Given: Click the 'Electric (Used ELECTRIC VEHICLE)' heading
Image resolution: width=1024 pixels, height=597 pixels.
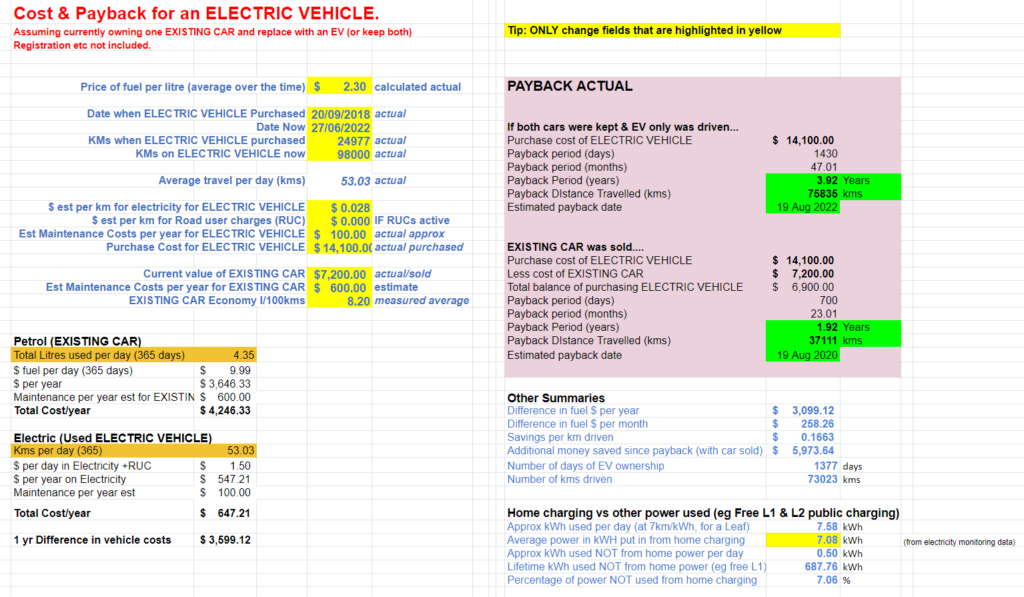Looking at the screenshot, I should click(x=112, y=438).
